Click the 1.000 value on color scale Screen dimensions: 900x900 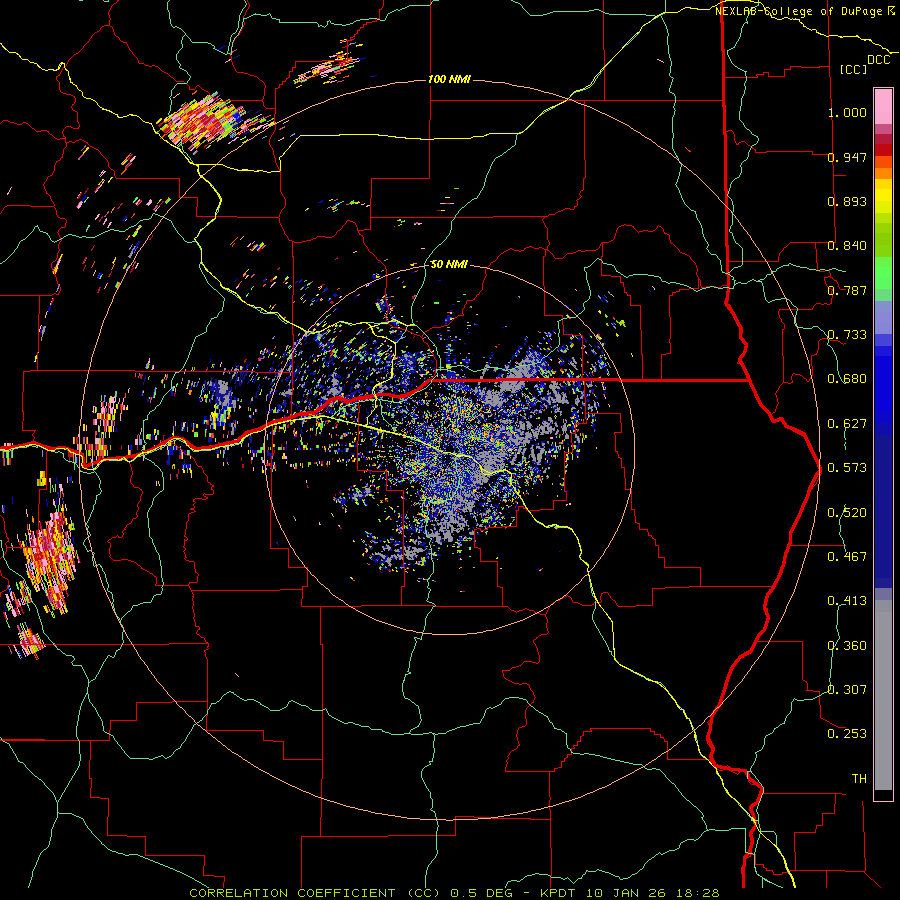tap(847, 112)
